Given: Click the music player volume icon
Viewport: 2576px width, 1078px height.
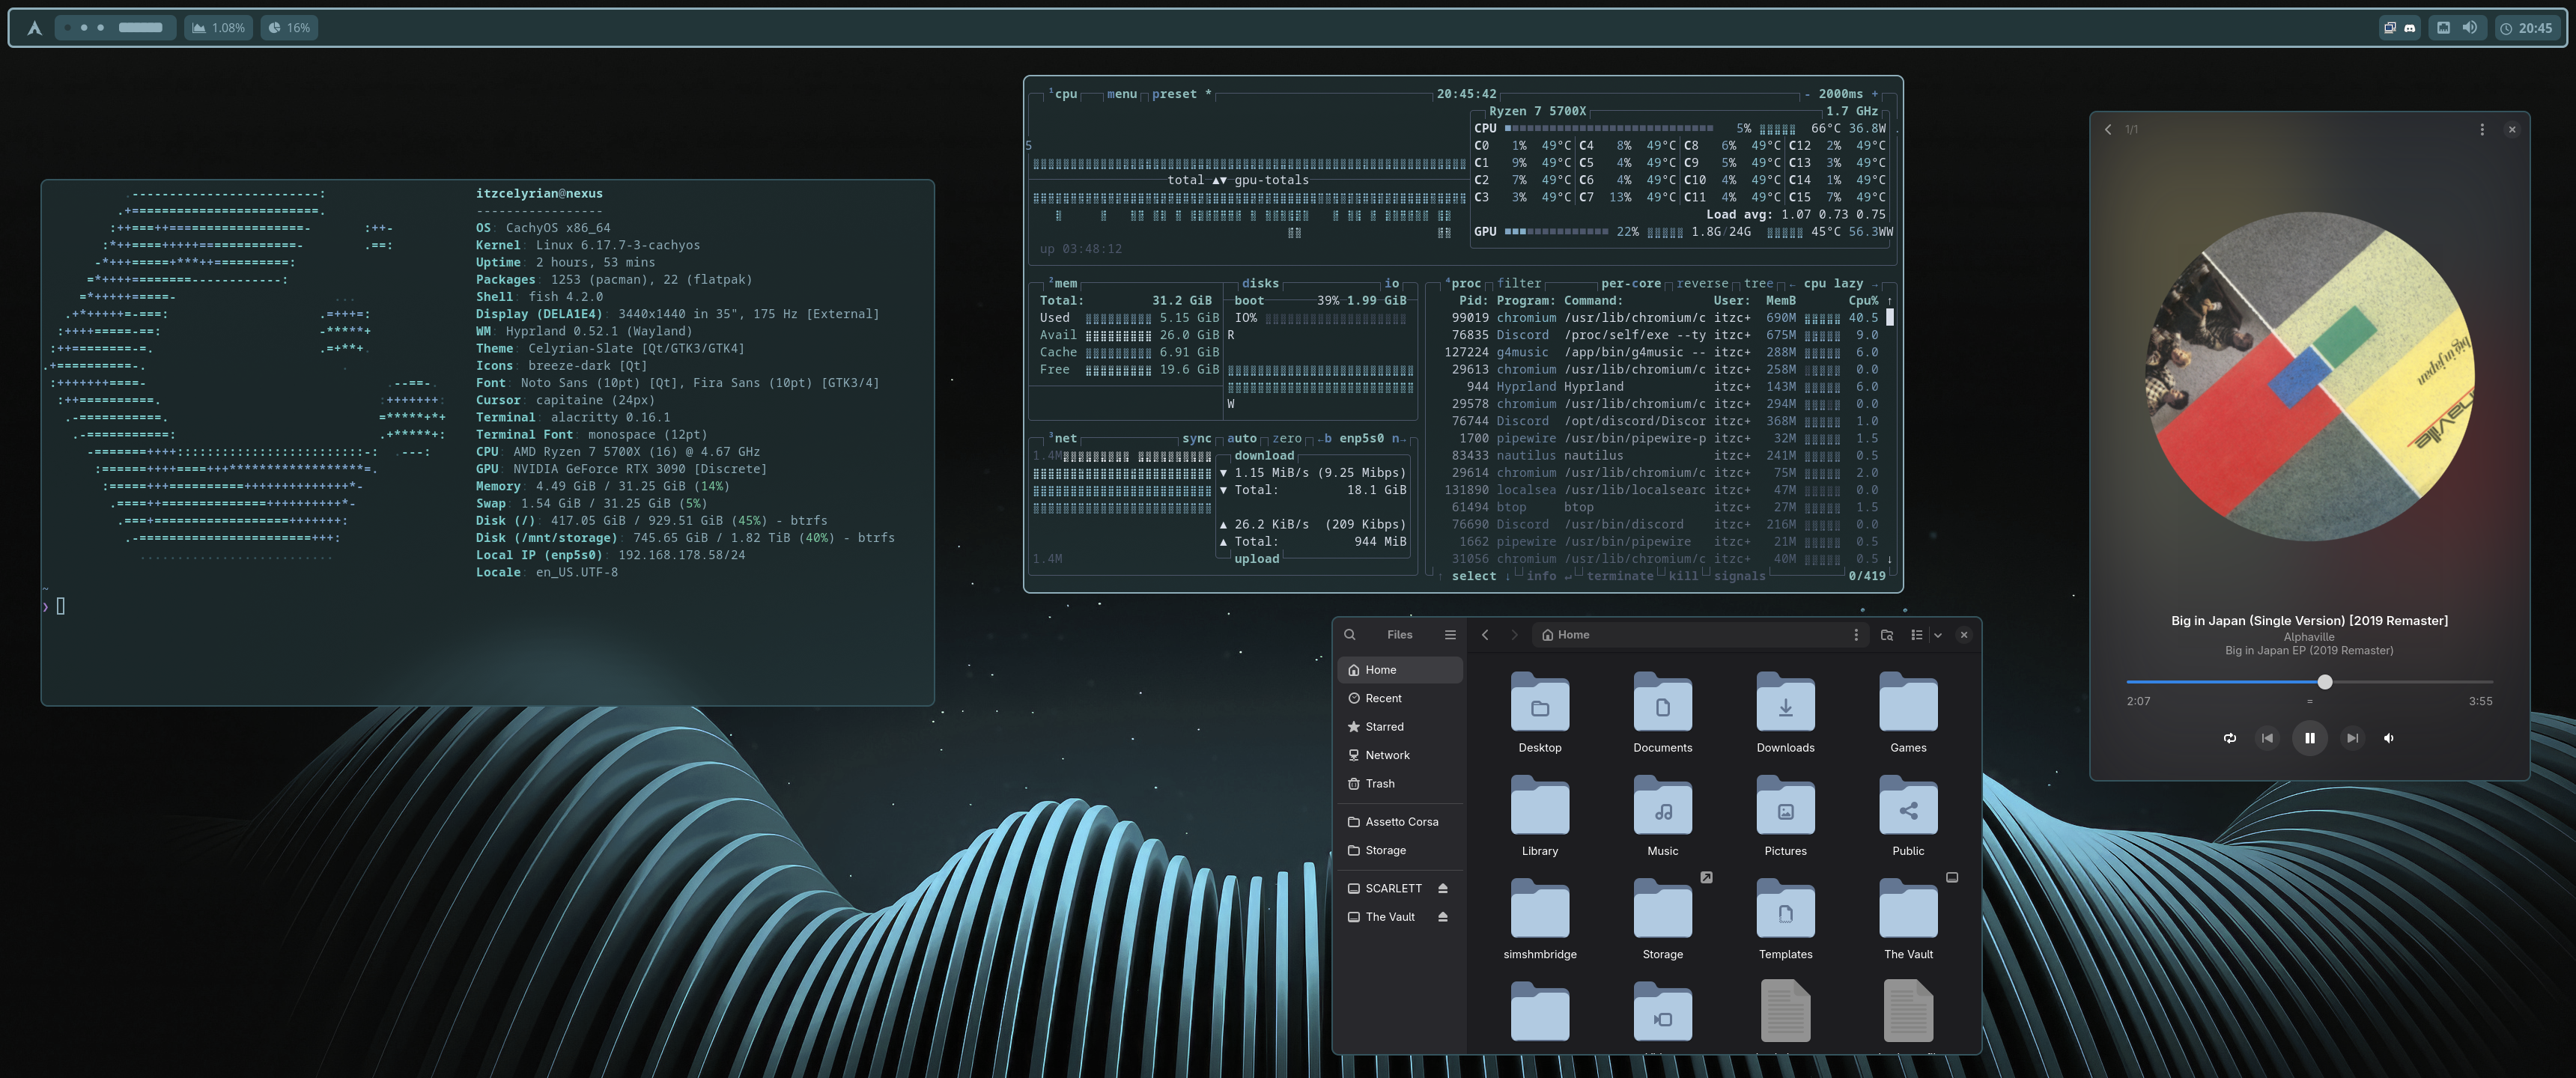Looking at the screenshot, I should click(2389, 738).
